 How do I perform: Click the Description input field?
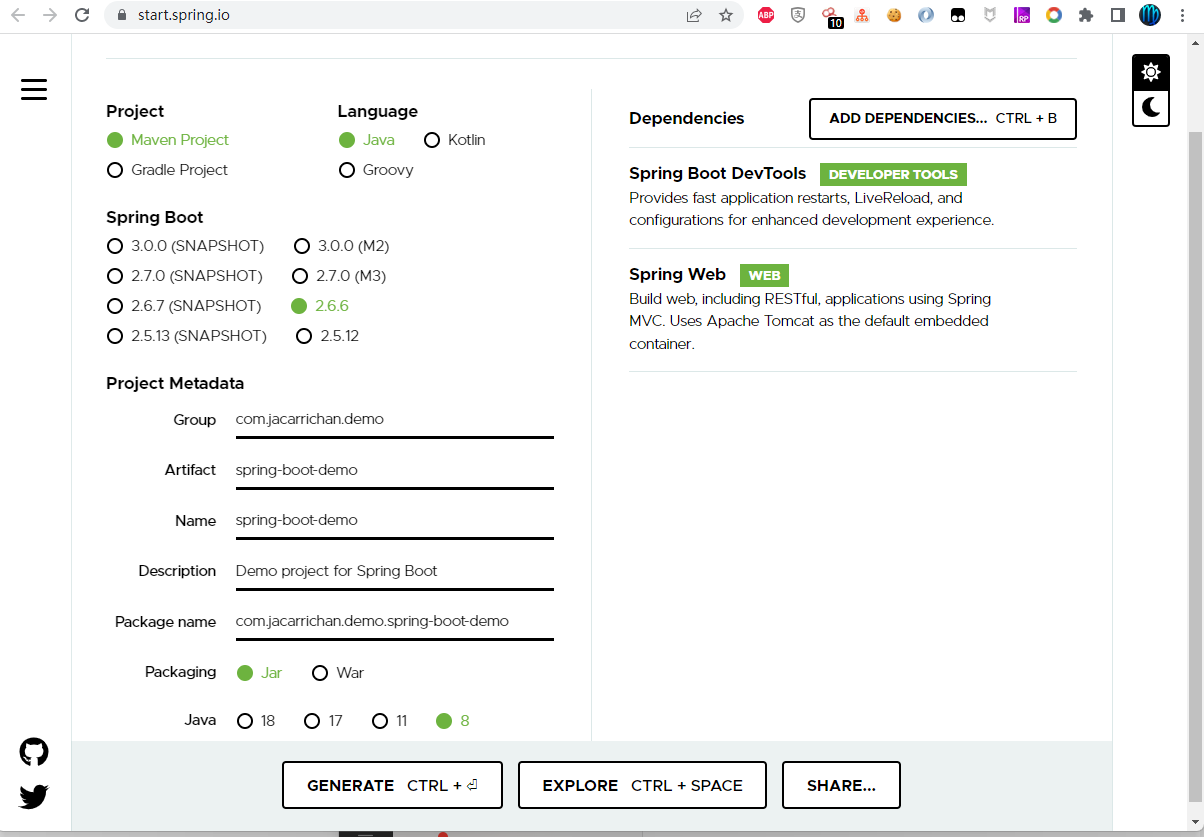(x=394, y=571)
